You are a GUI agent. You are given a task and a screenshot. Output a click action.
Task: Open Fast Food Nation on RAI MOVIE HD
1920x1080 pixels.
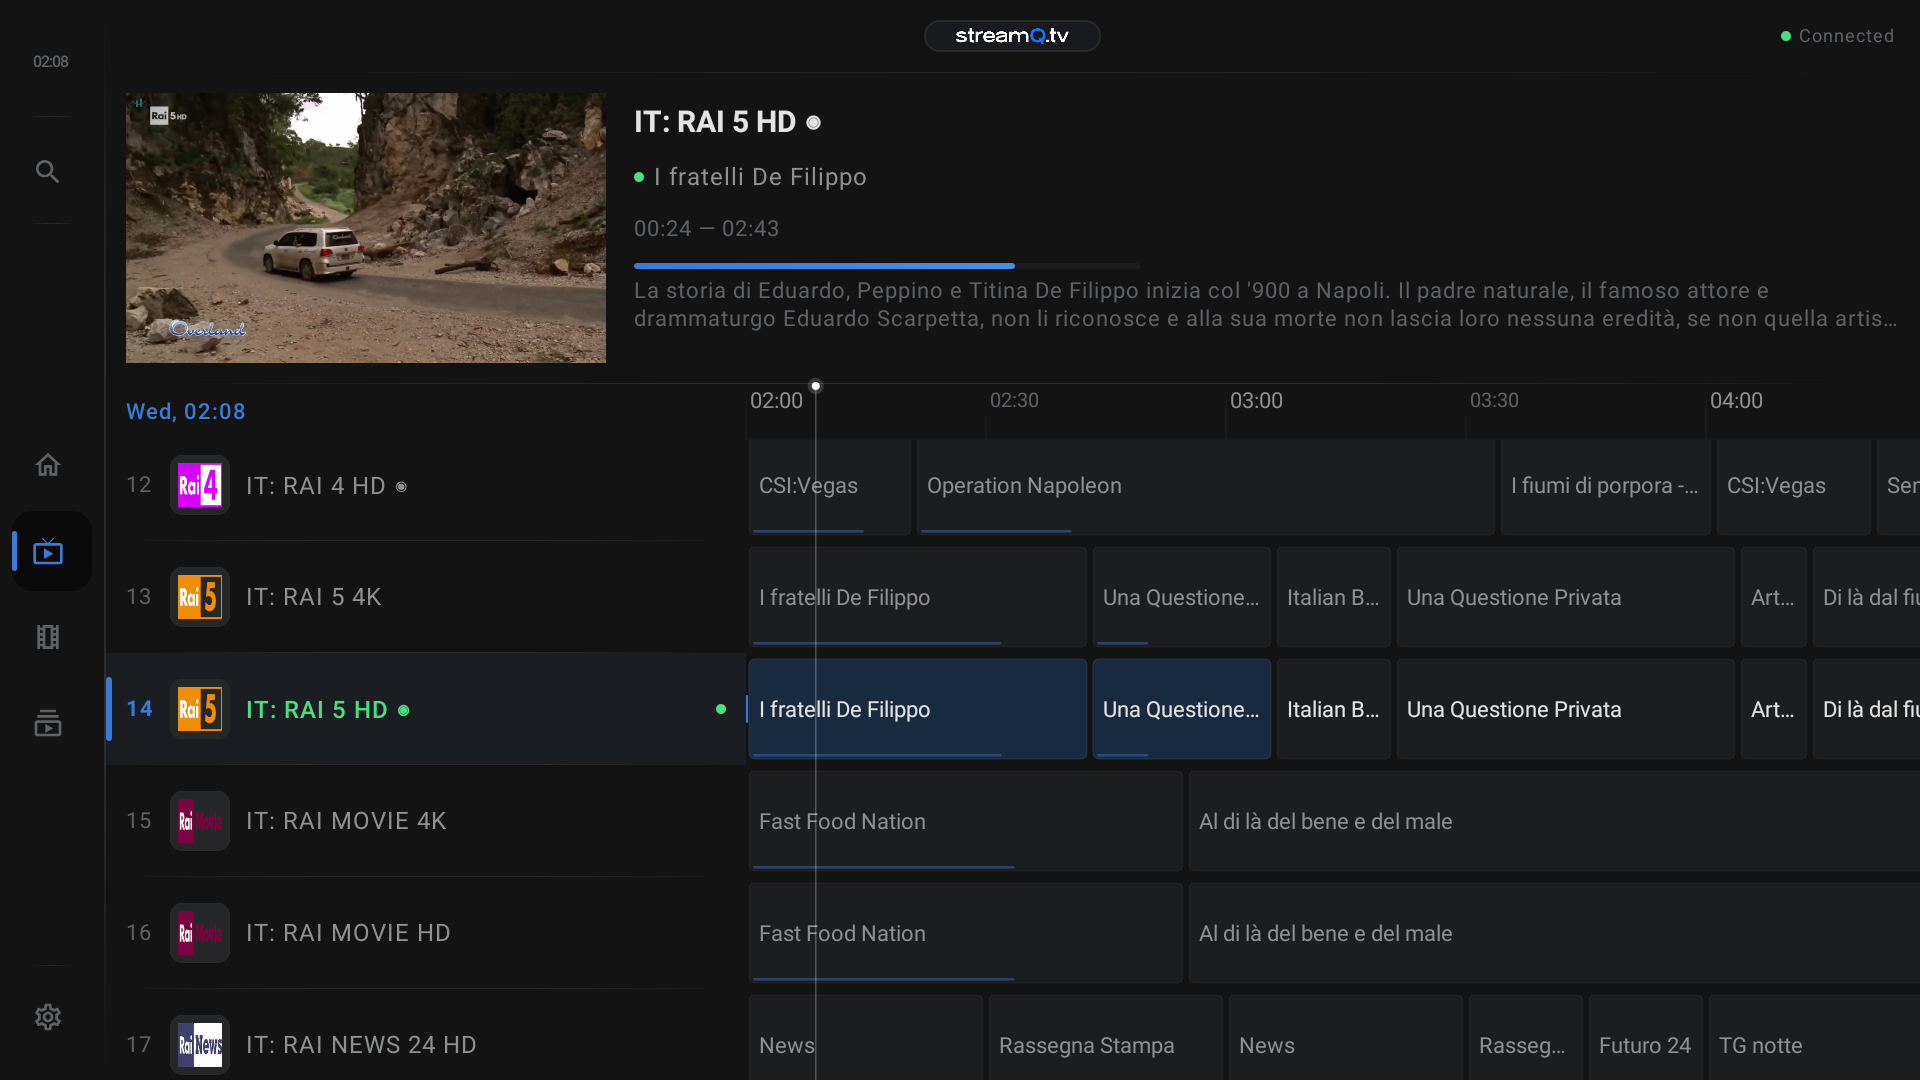click(966, 933)
